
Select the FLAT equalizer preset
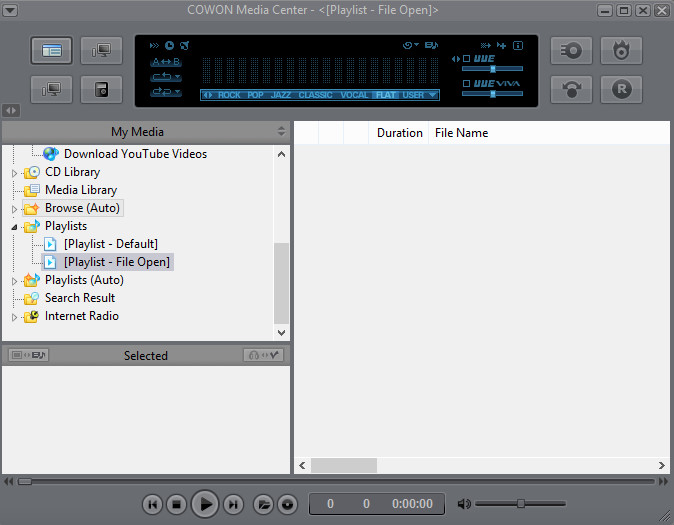click(386, 95)
